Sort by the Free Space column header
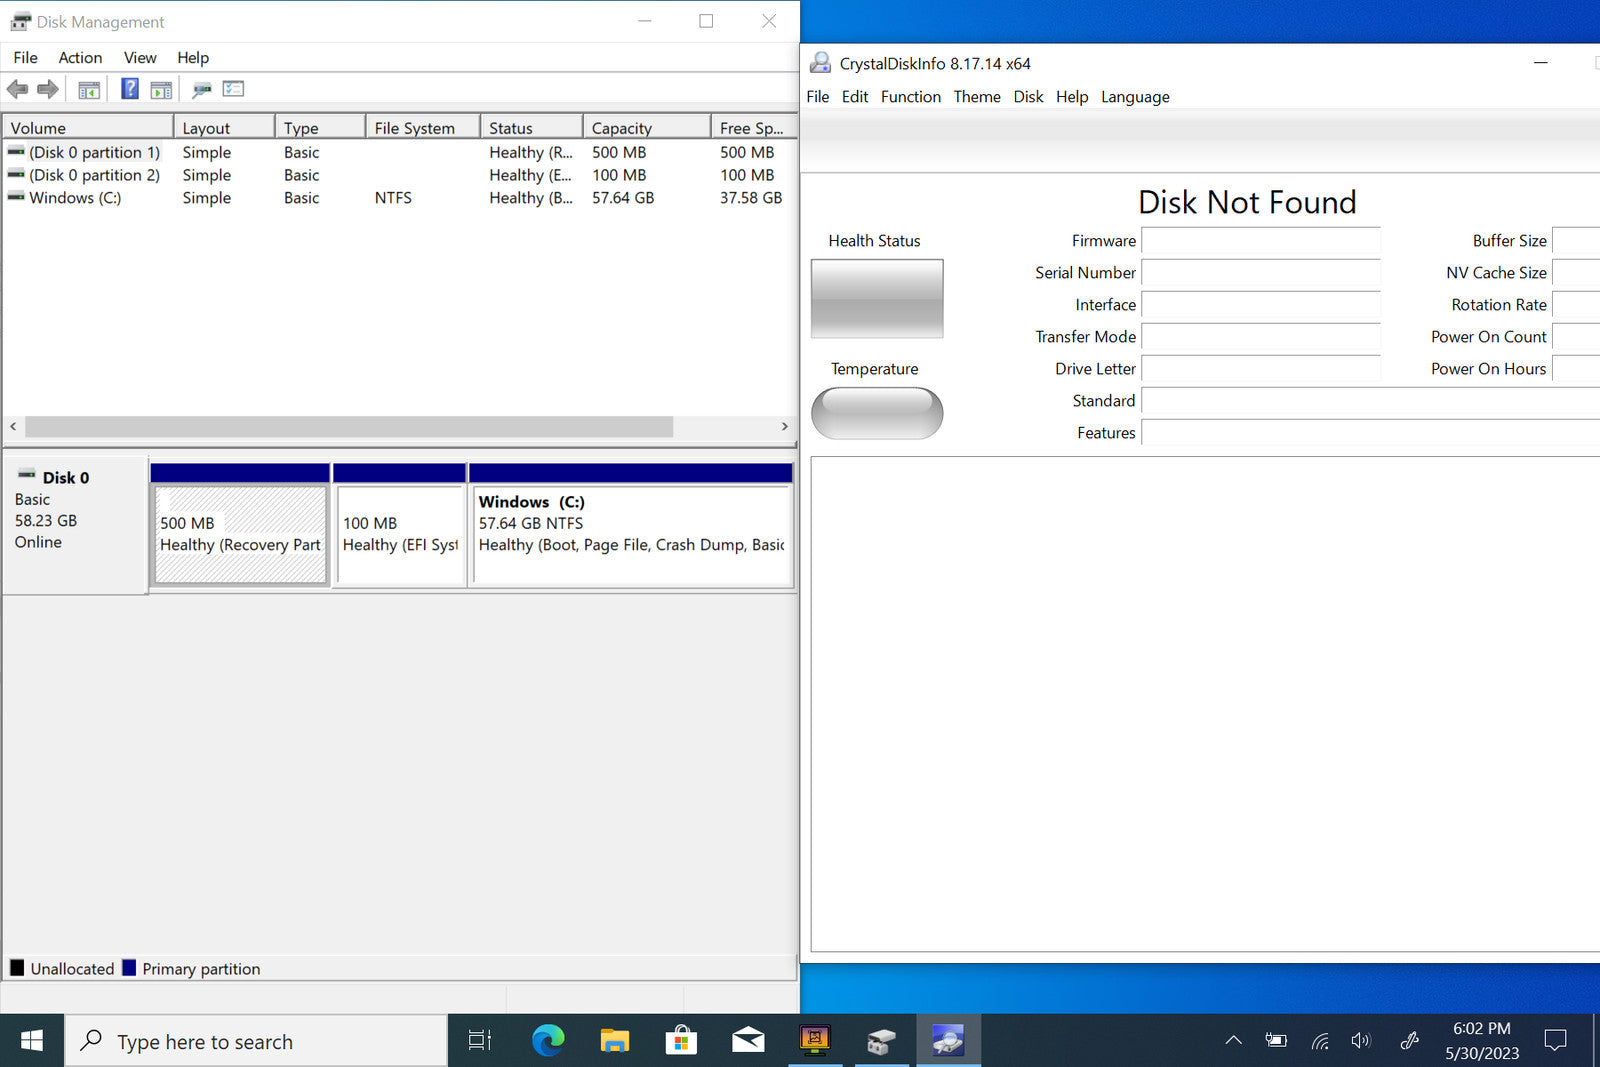Image resolution: width=1600 pixels, height=1067 pixels. click(x=754, y=127)
